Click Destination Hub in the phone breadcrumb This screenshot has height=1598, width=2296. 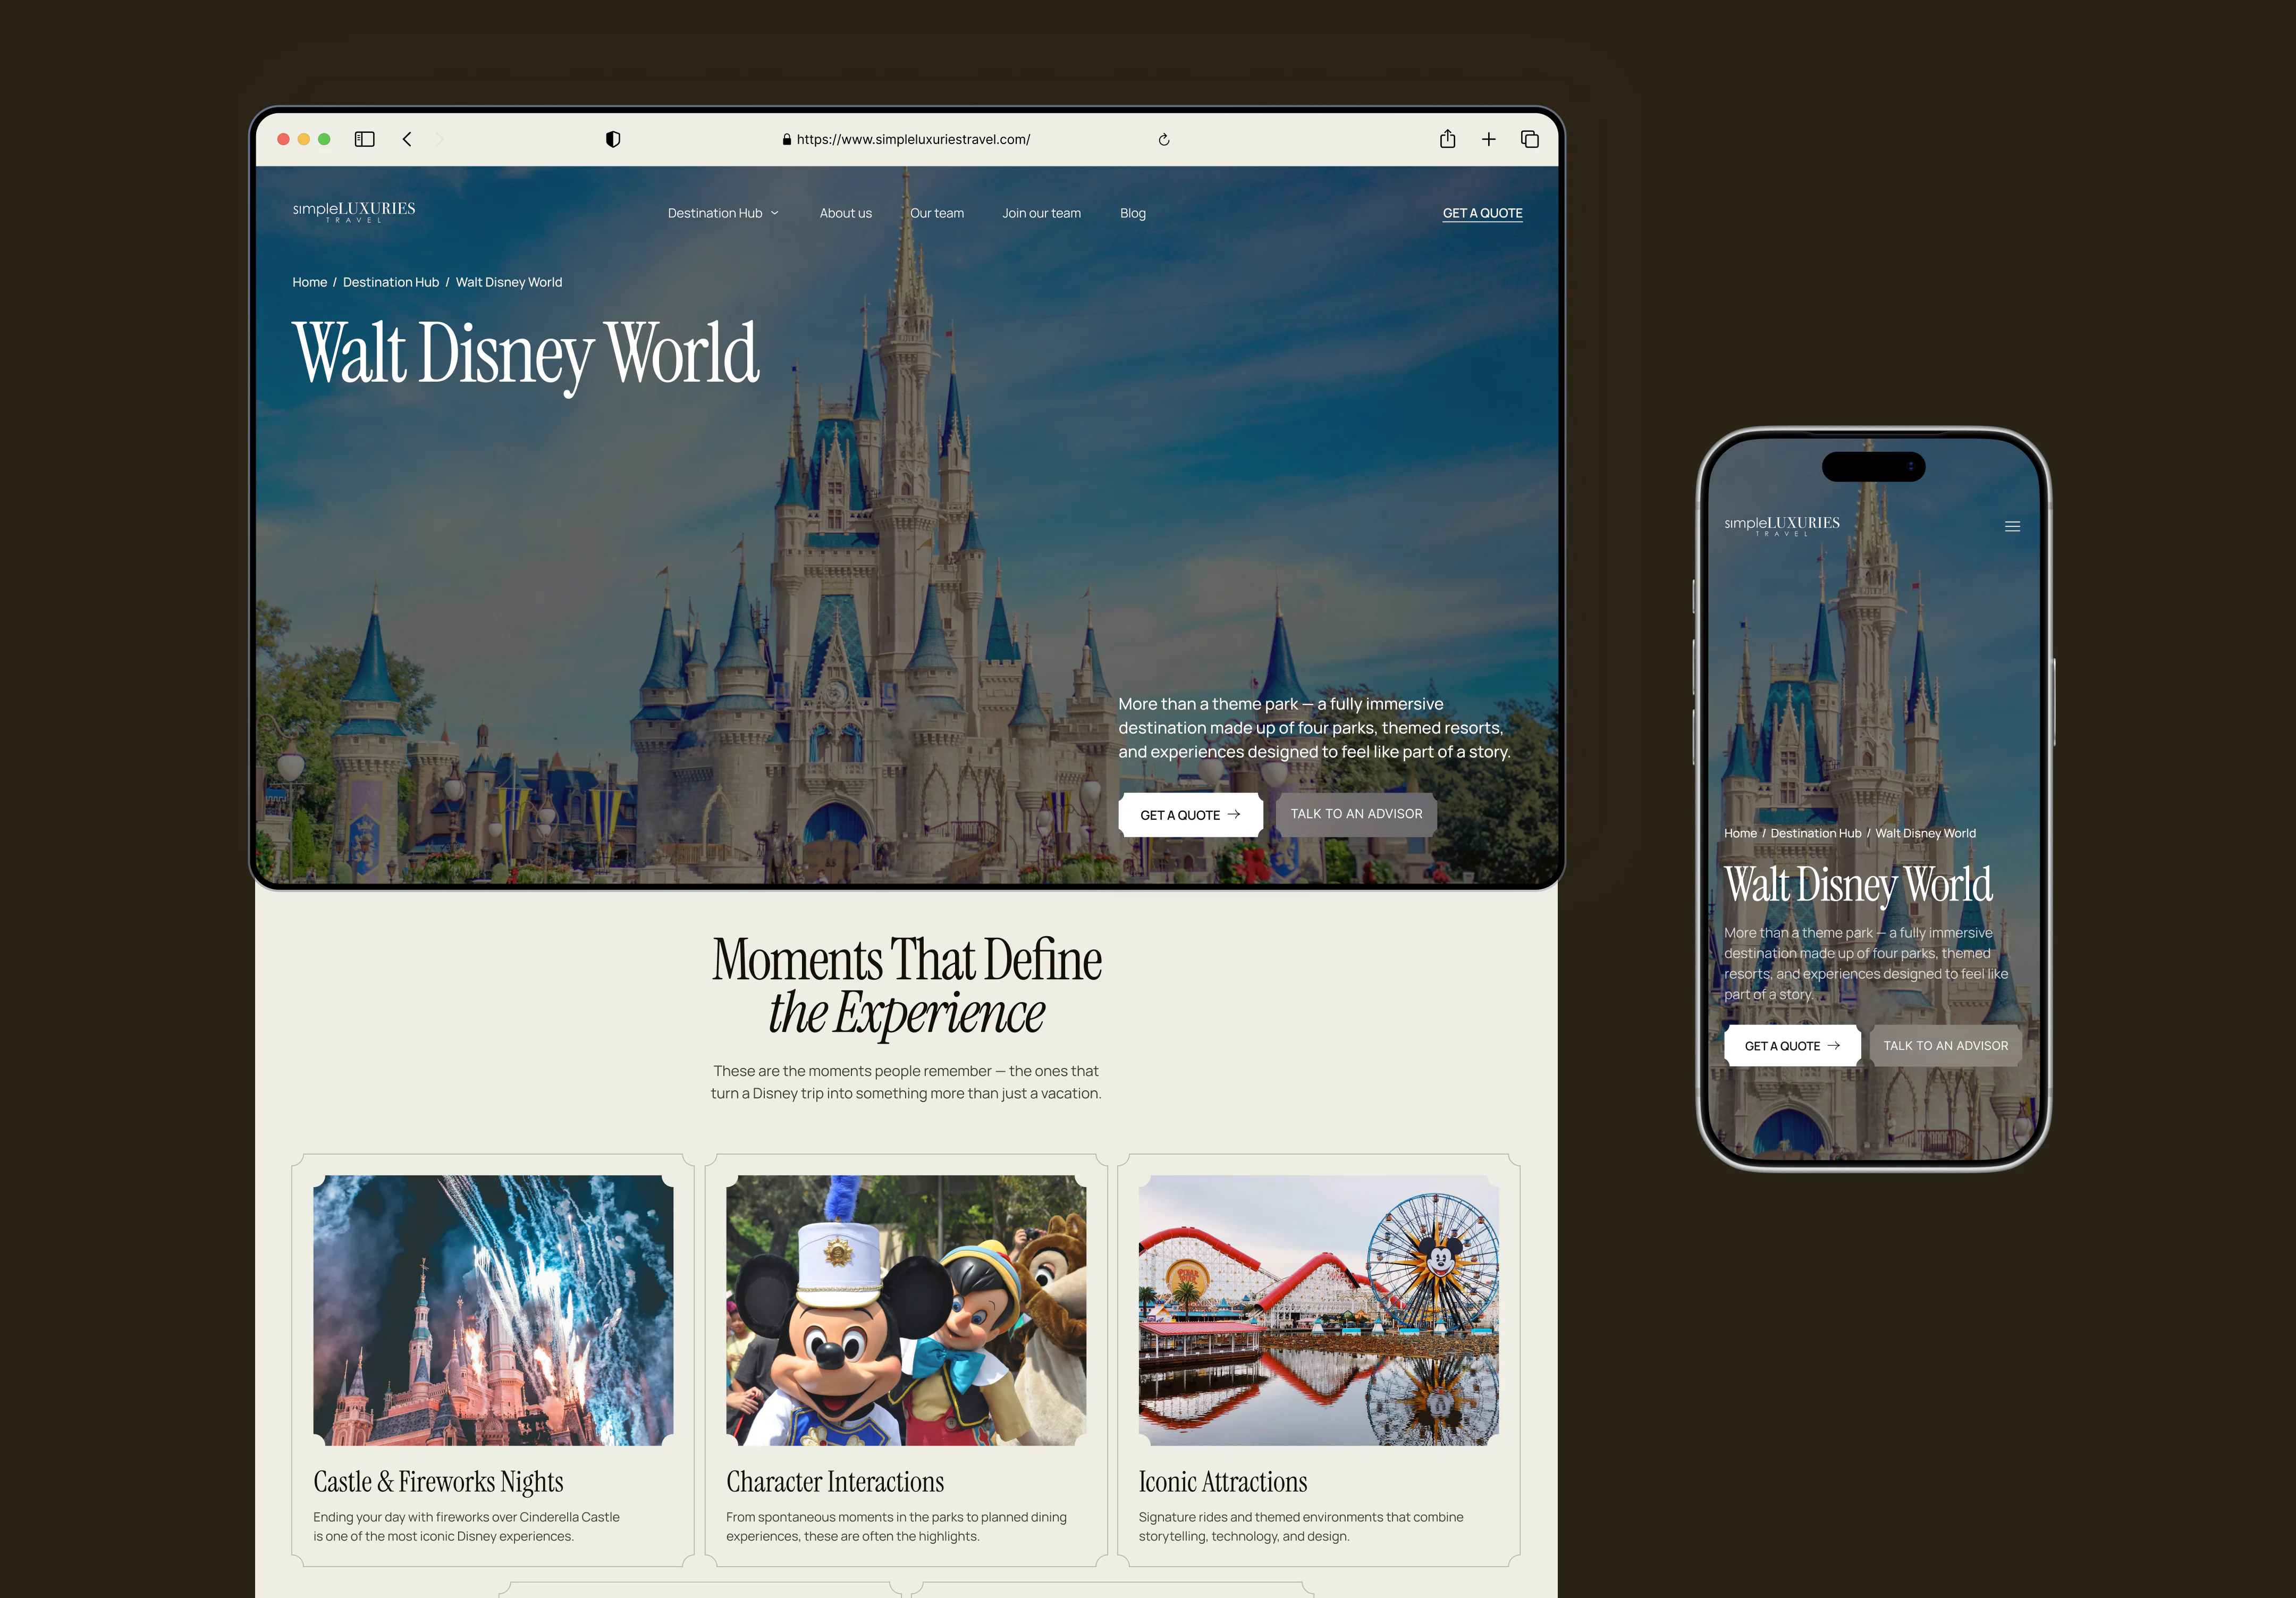click(1815, 833)
